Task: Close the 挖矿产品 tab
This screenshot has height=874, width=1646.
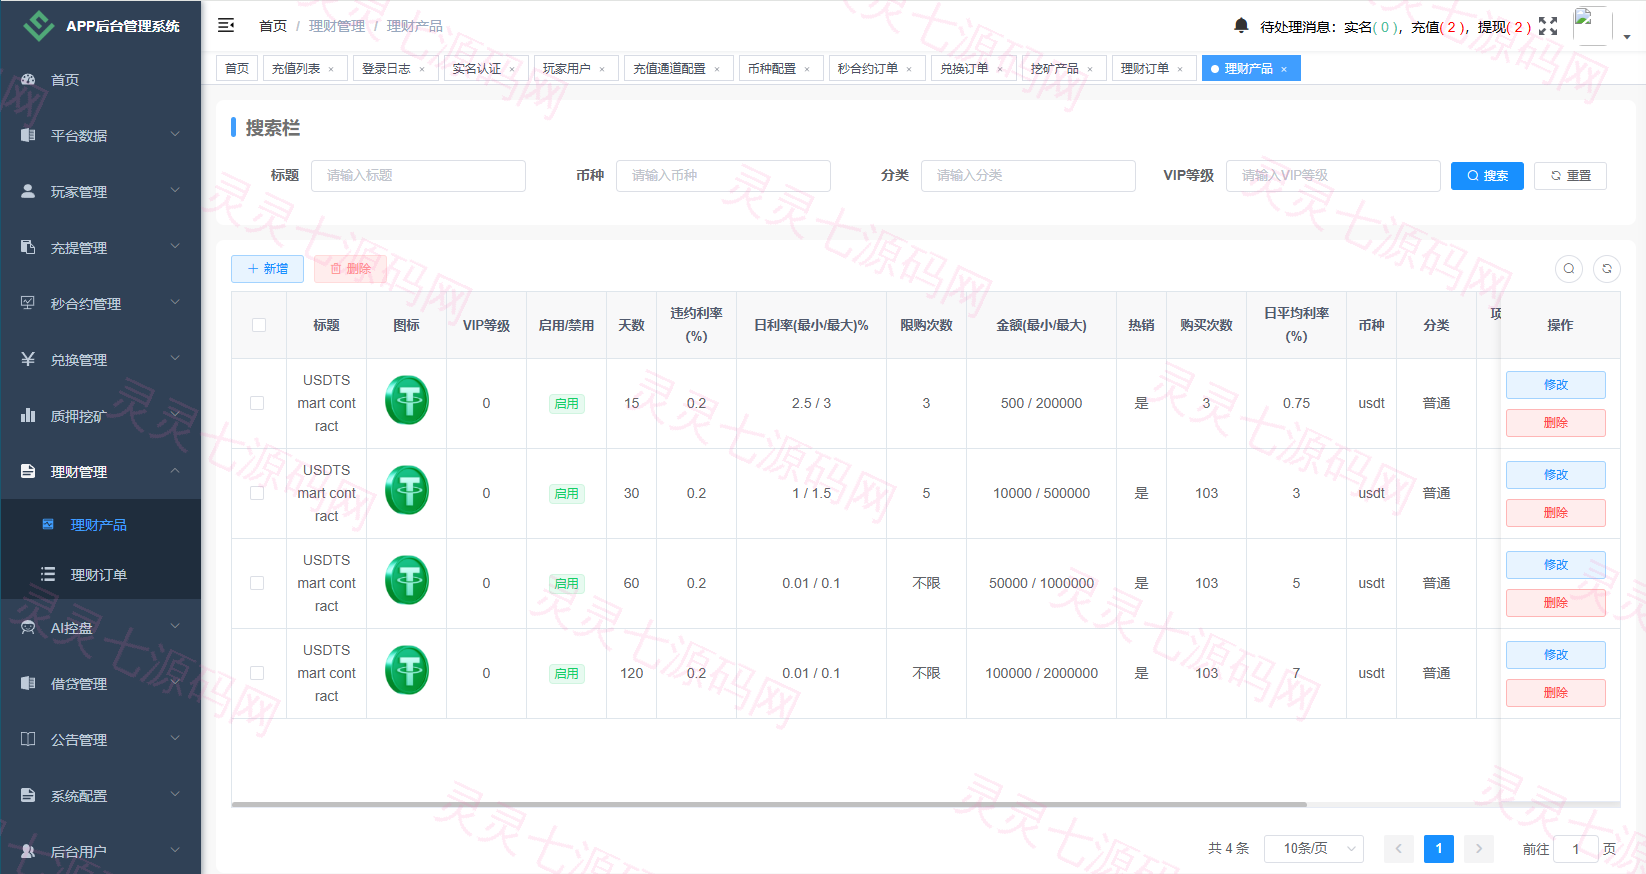Action: tap(1090, 69)
